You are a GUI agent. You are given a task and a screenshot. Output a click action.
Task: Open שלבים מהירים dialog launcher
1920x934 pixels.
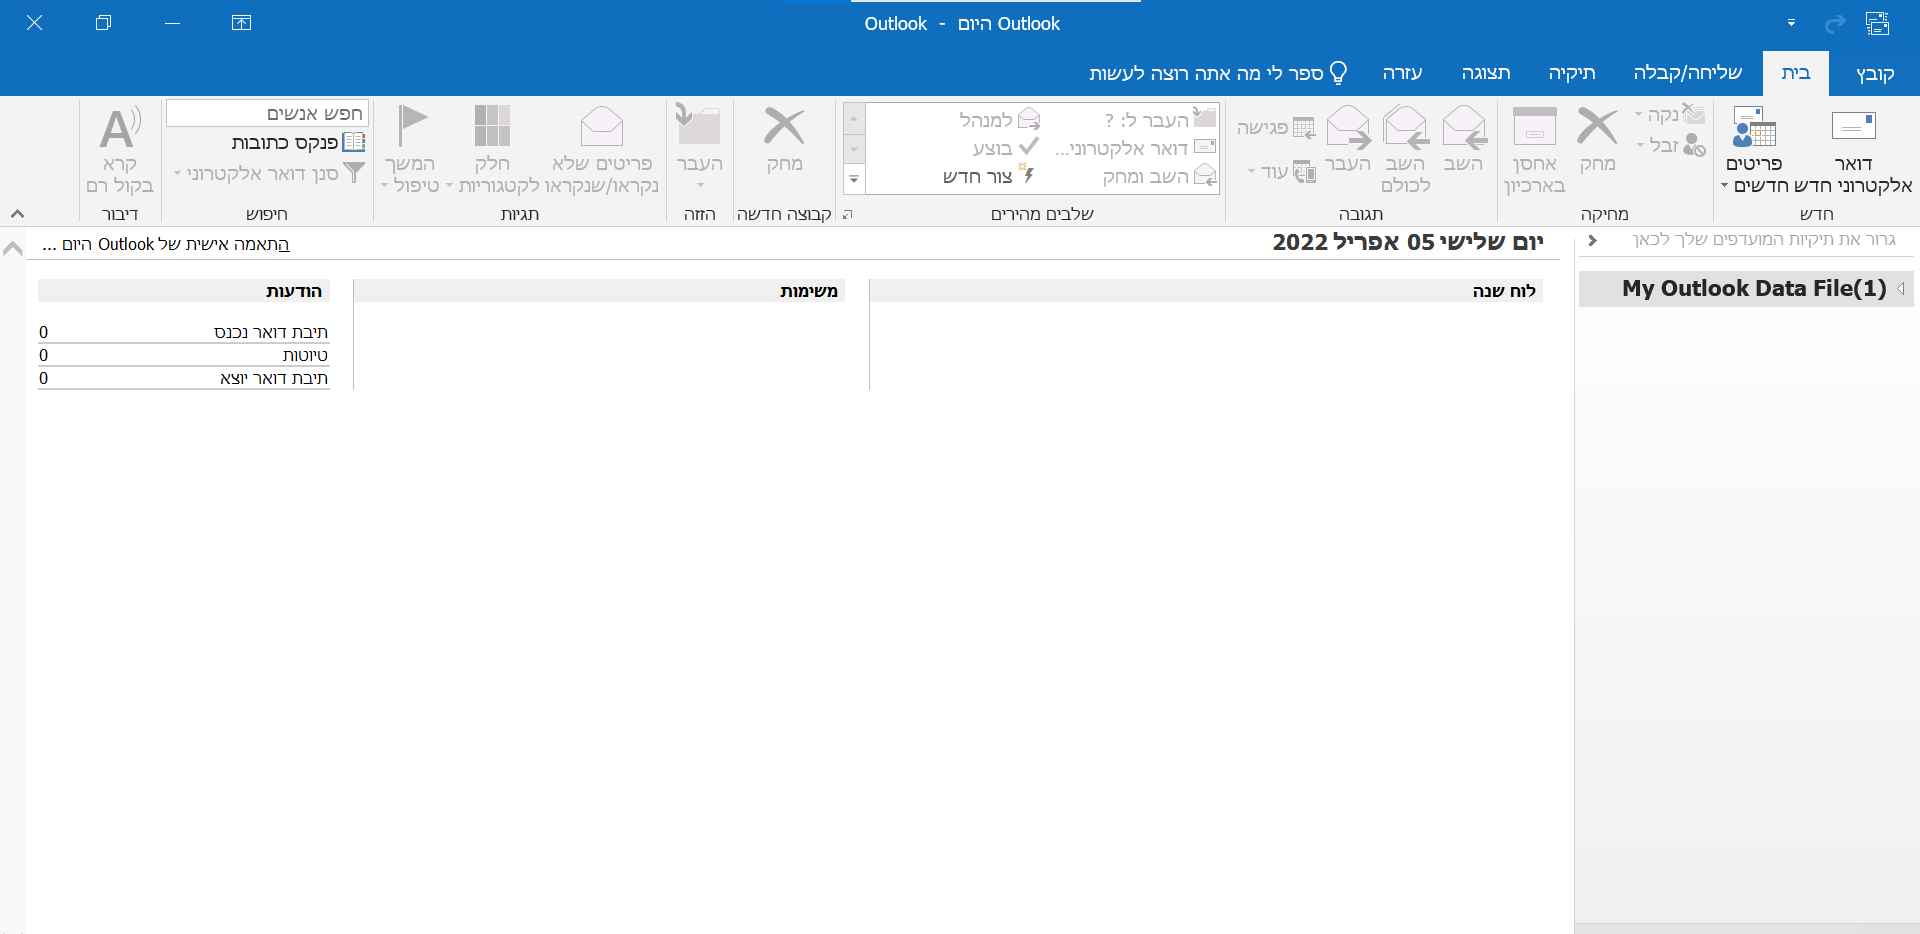pyautogui.click(x=848, y=214)
